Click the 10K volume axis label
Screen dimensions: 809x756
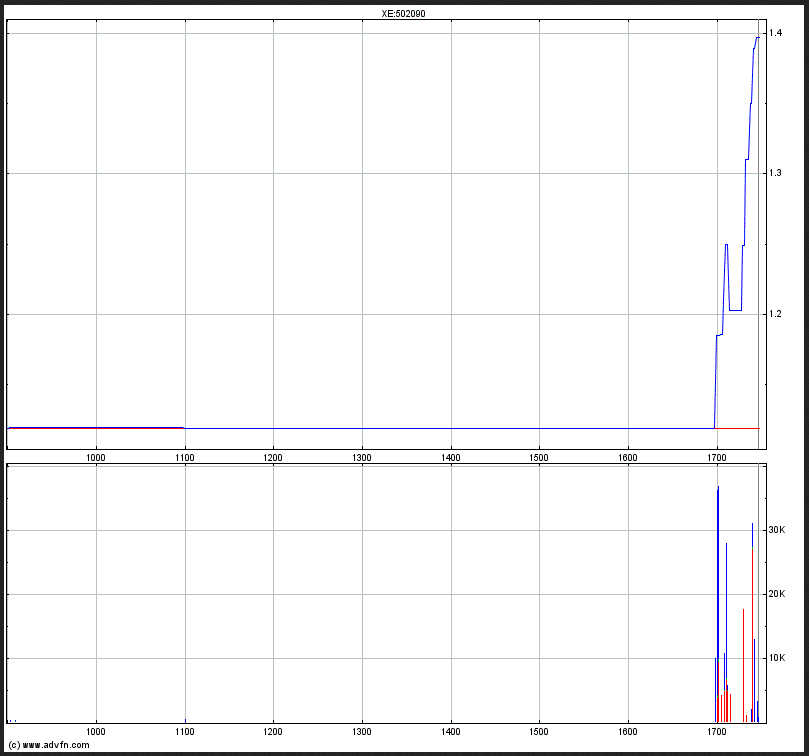[x=777, y=658]
